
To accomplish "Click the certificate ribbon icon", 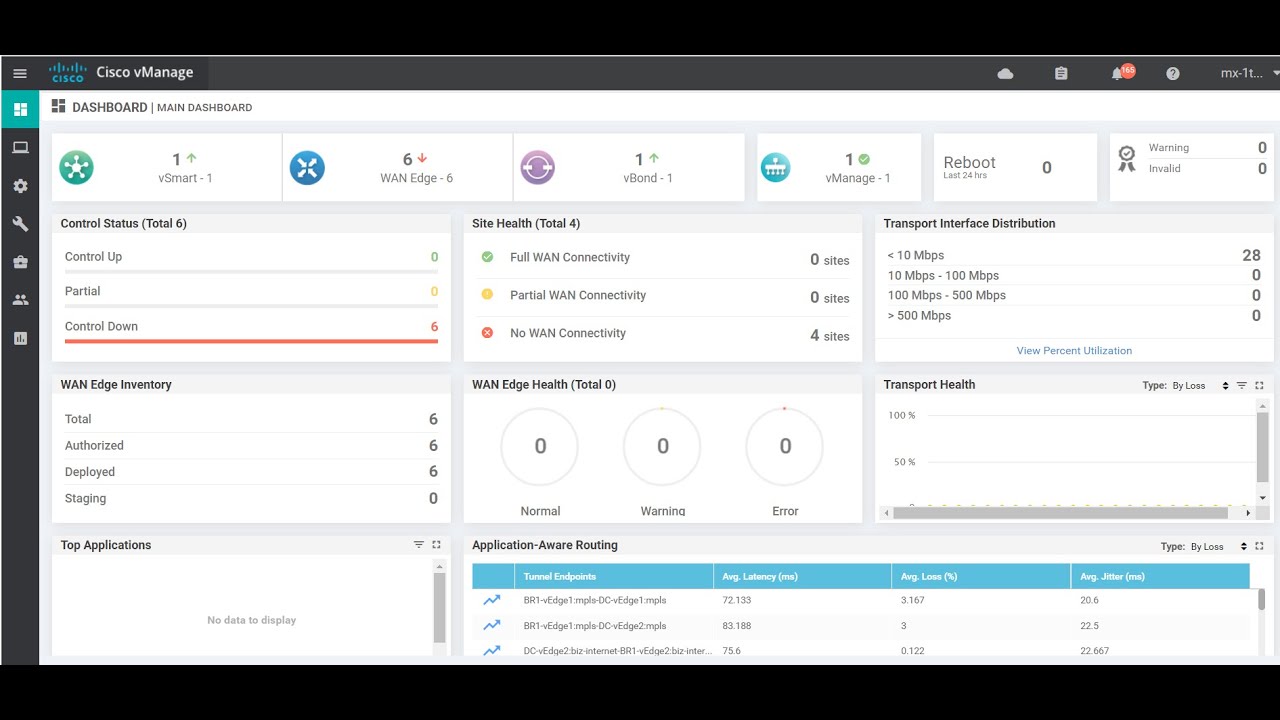I will click(x=1127, y=159).
